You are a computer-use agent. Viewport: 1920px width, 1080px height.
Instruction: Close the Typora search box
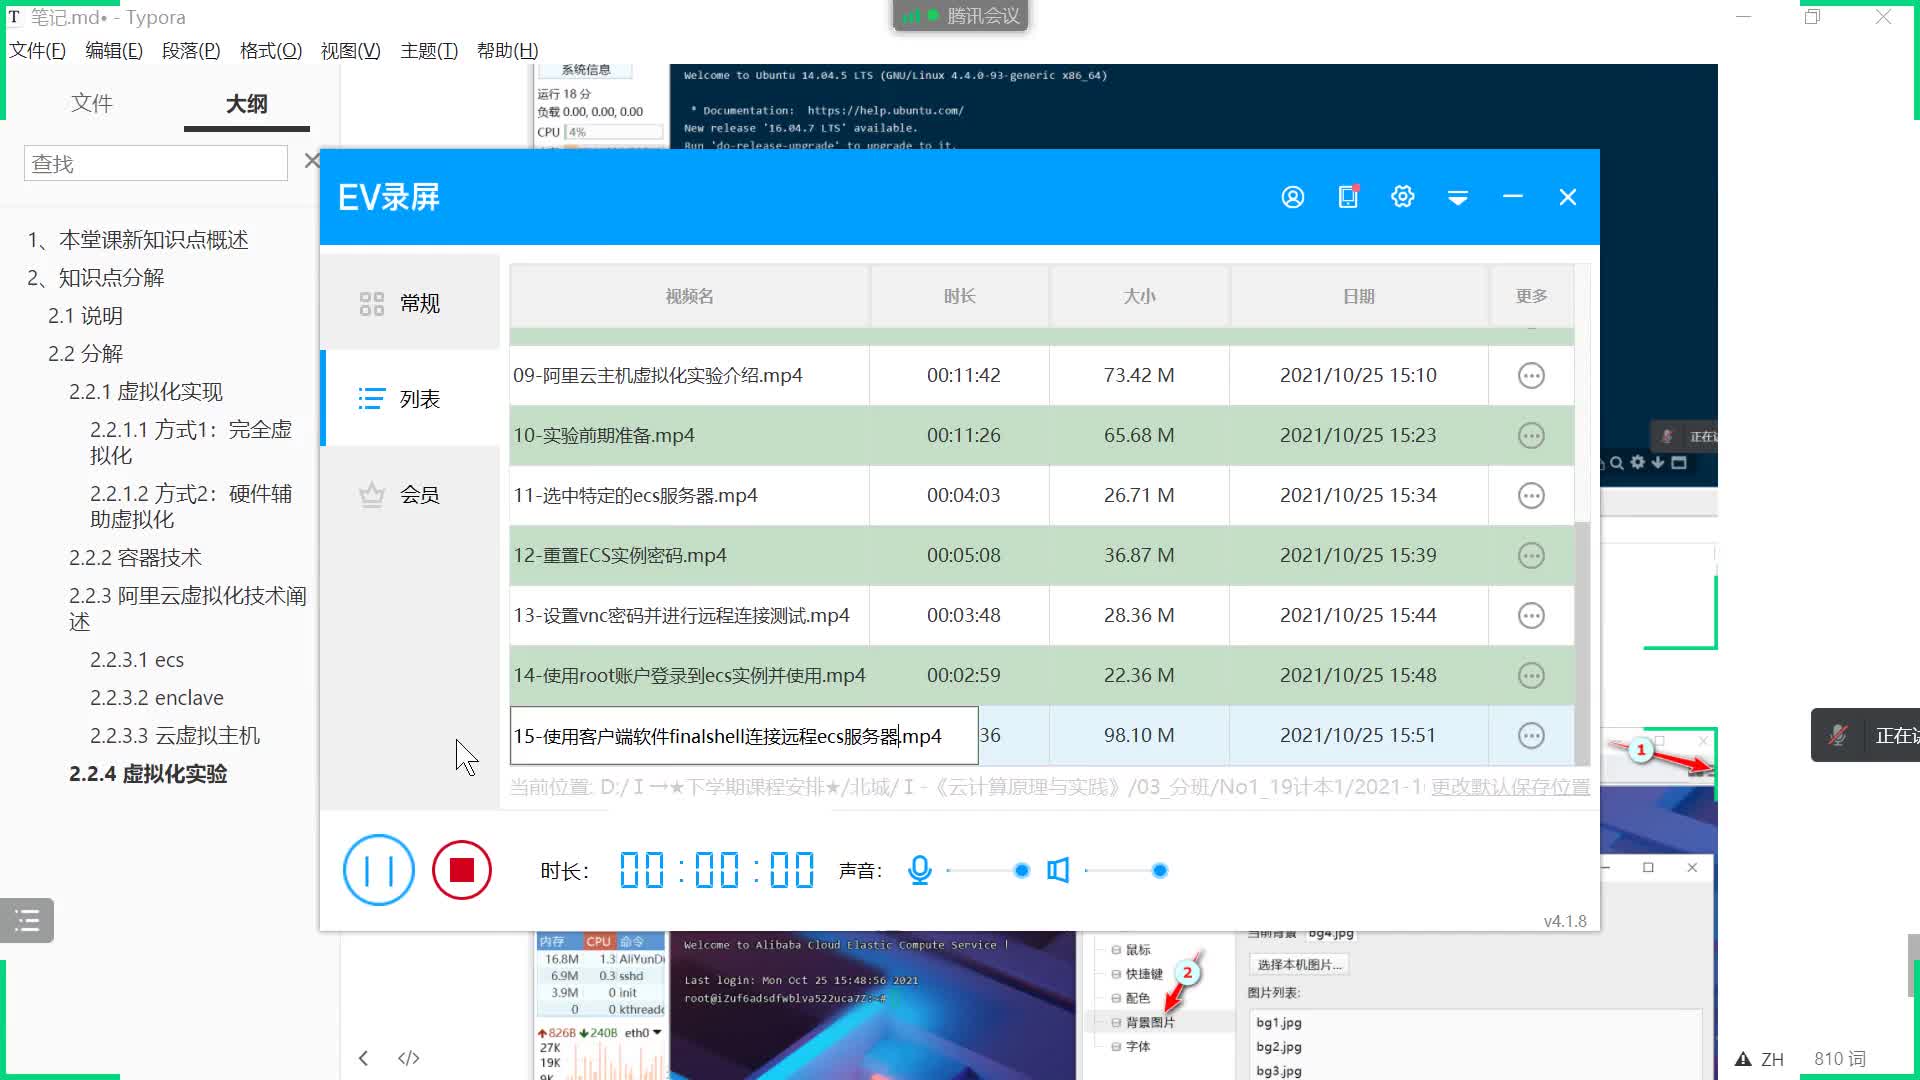coord(311,161)
